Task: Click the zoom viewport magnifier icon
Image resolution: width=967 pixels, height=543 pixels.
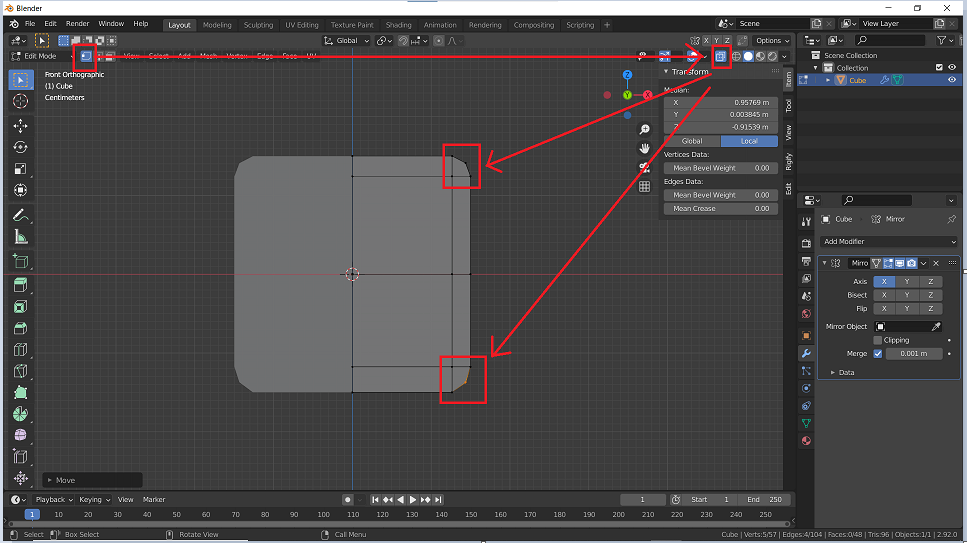Action: click(644, 130)
